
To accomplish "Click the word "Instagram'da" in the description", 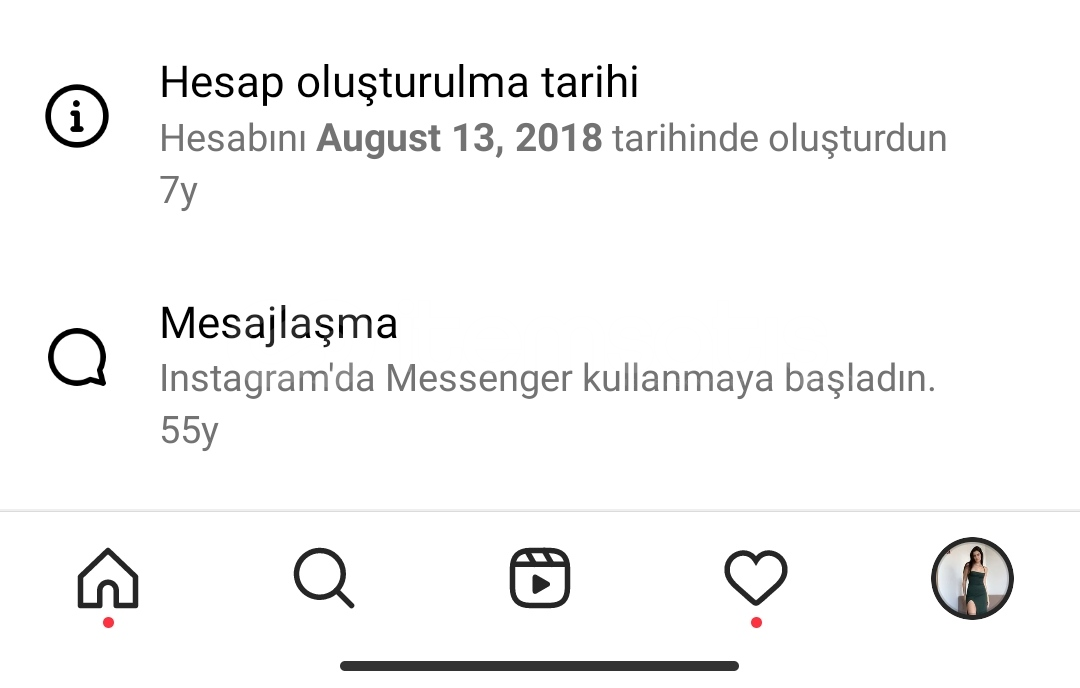I will click(x=267, y=379).
